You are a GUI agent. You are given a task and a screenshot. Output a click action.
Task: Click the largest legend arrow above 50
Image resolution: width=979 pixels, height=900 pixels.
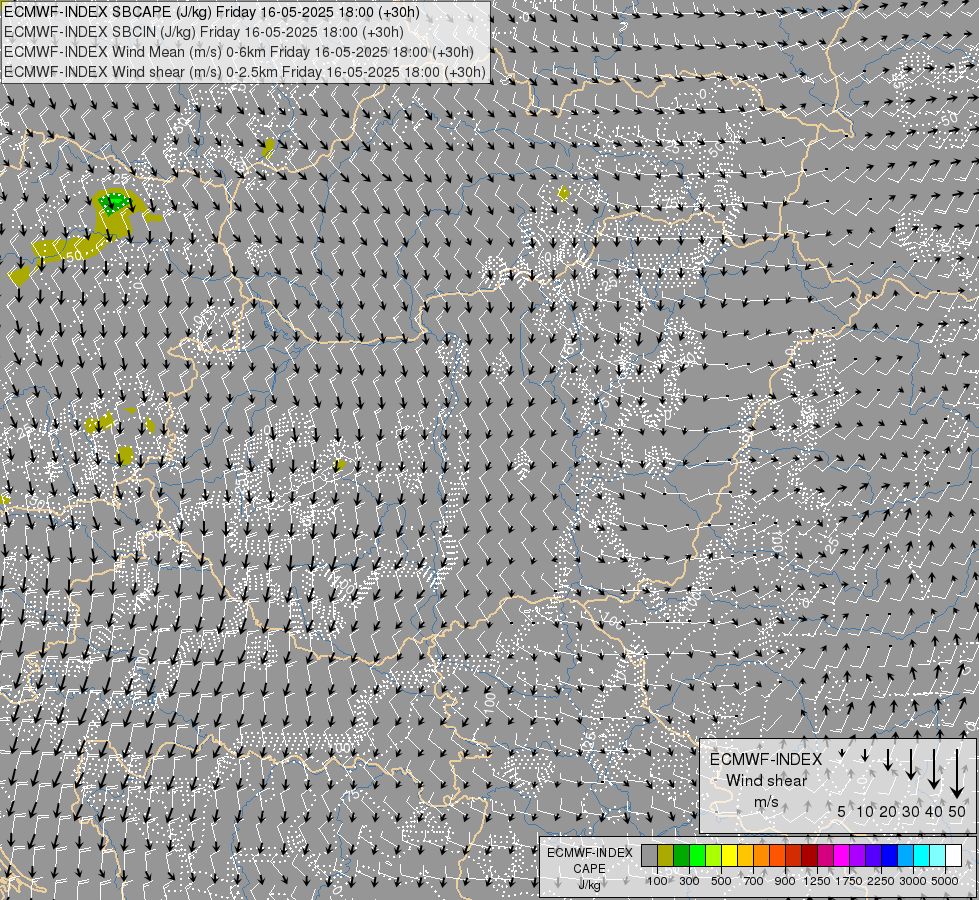pos(957,774)
